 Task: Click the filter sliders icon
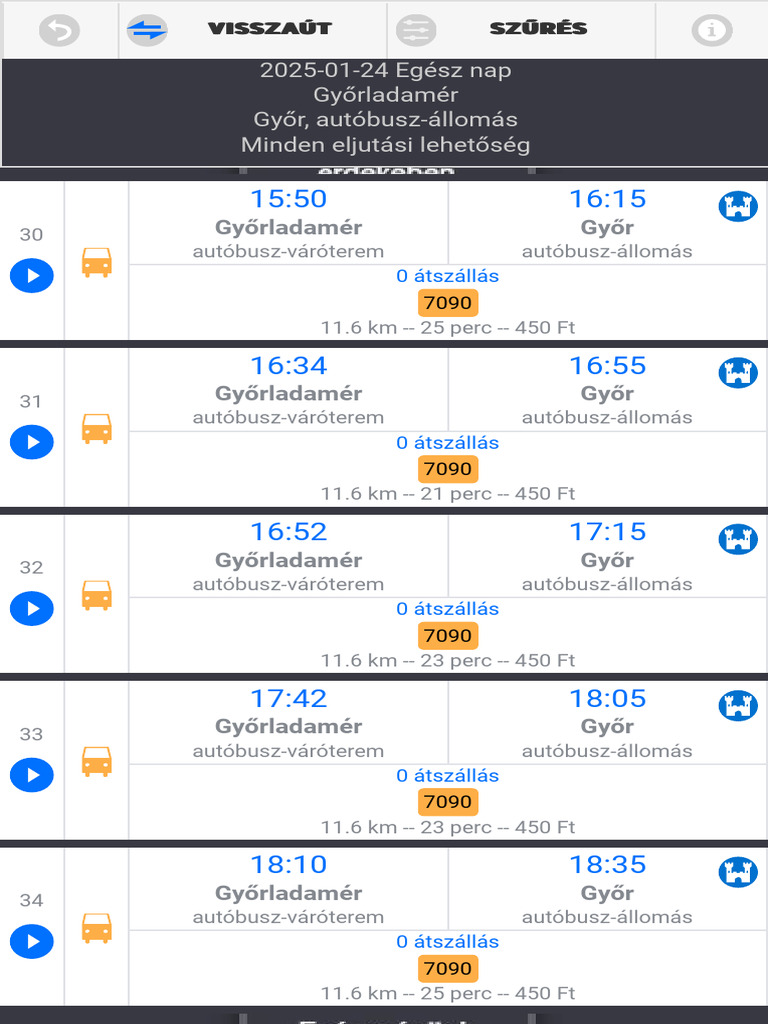[416, 30]
